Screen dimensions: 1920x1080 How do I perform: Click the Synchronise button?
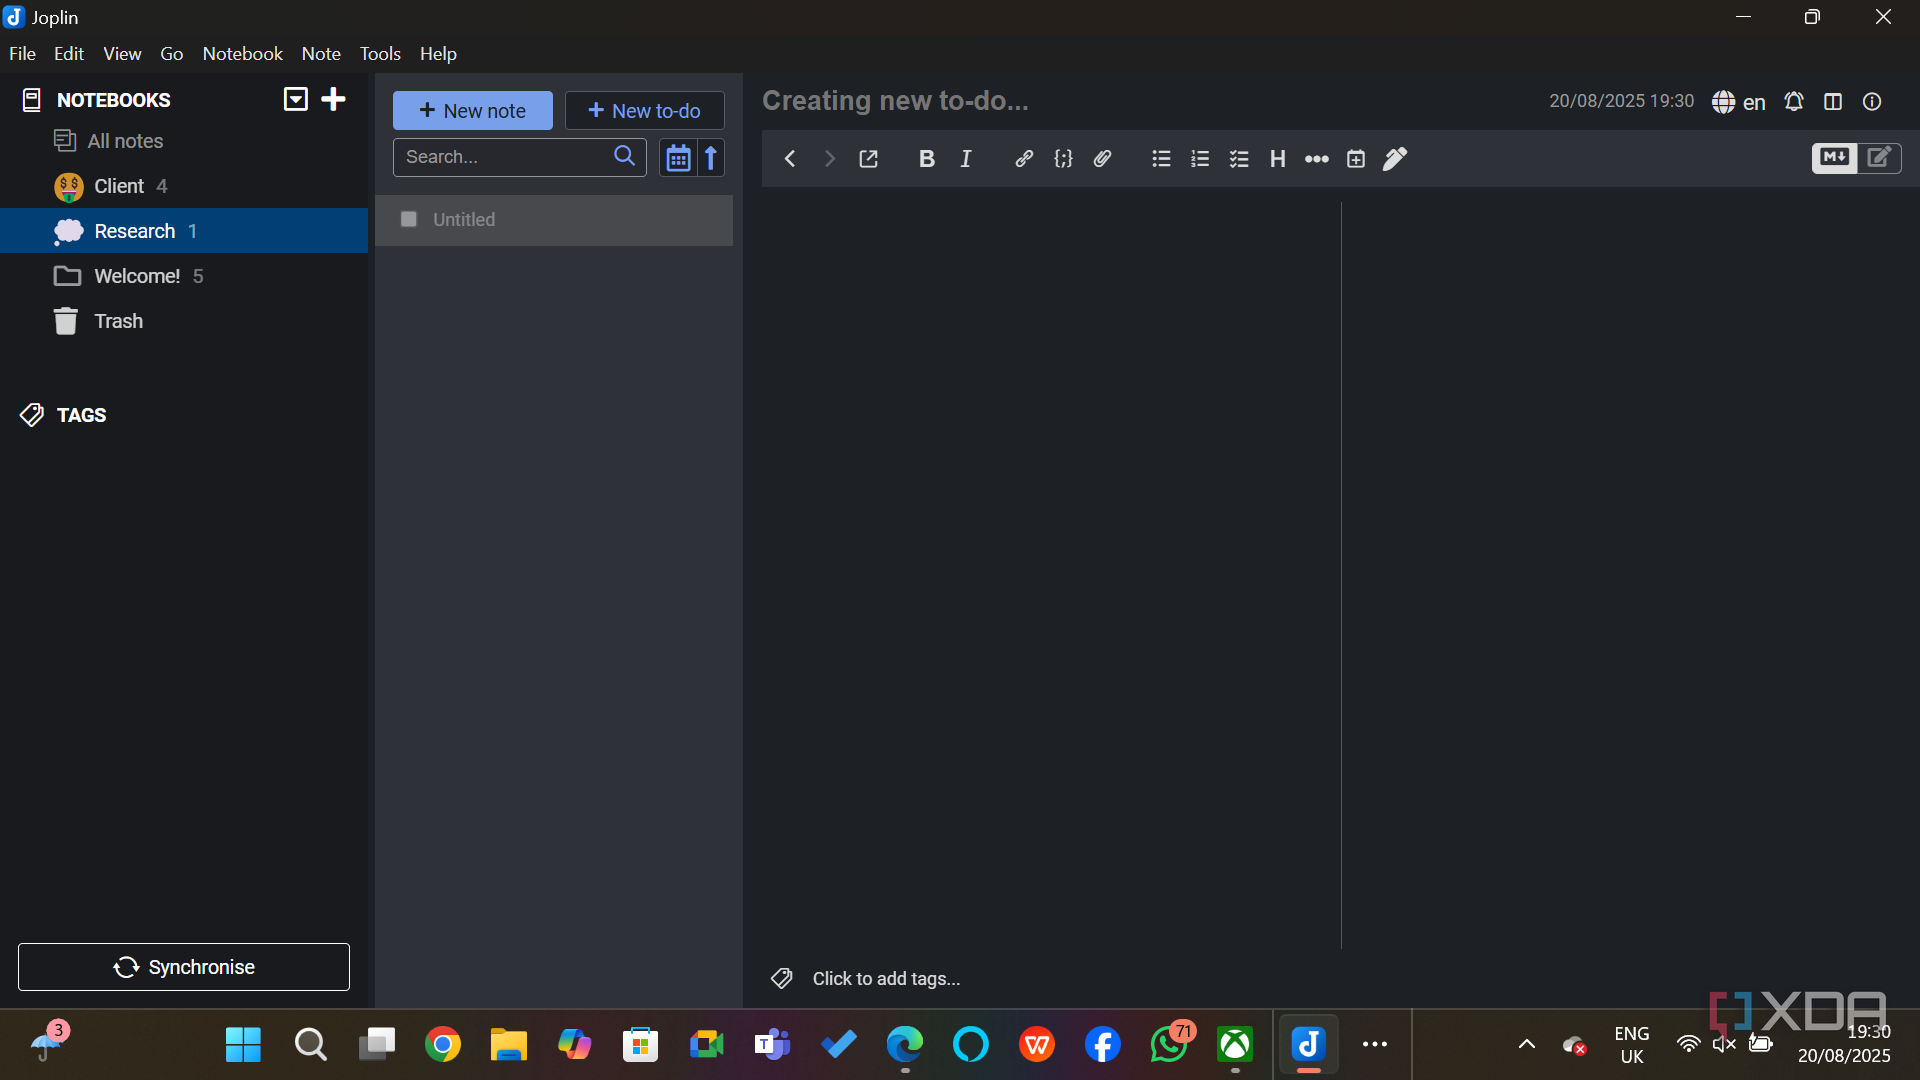184,967
